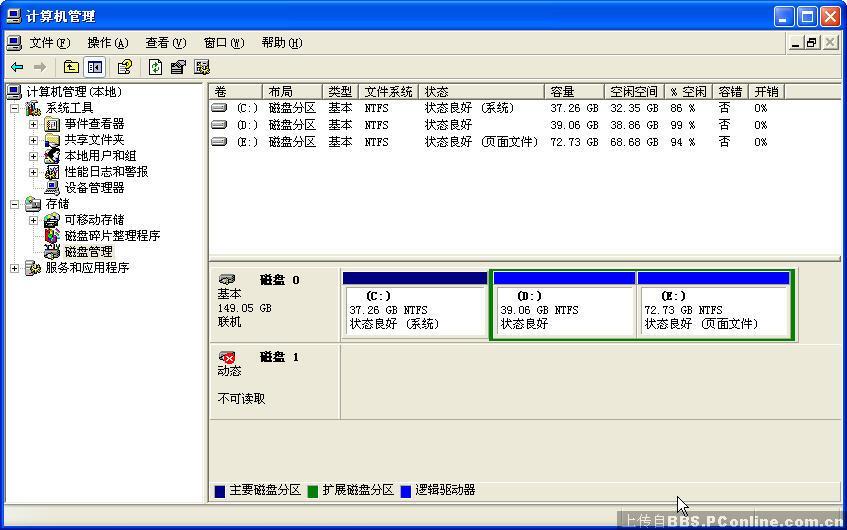Restore the inner MDI child window
This screenshot has height=530, width=847.
(812, 43)
